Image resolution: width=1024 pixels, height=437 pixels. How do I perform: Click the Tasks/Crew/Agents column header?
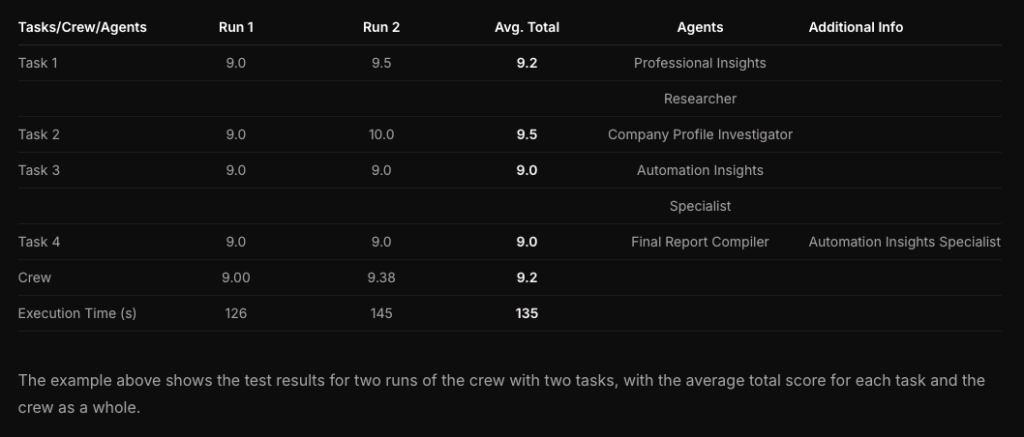[82, 27]
